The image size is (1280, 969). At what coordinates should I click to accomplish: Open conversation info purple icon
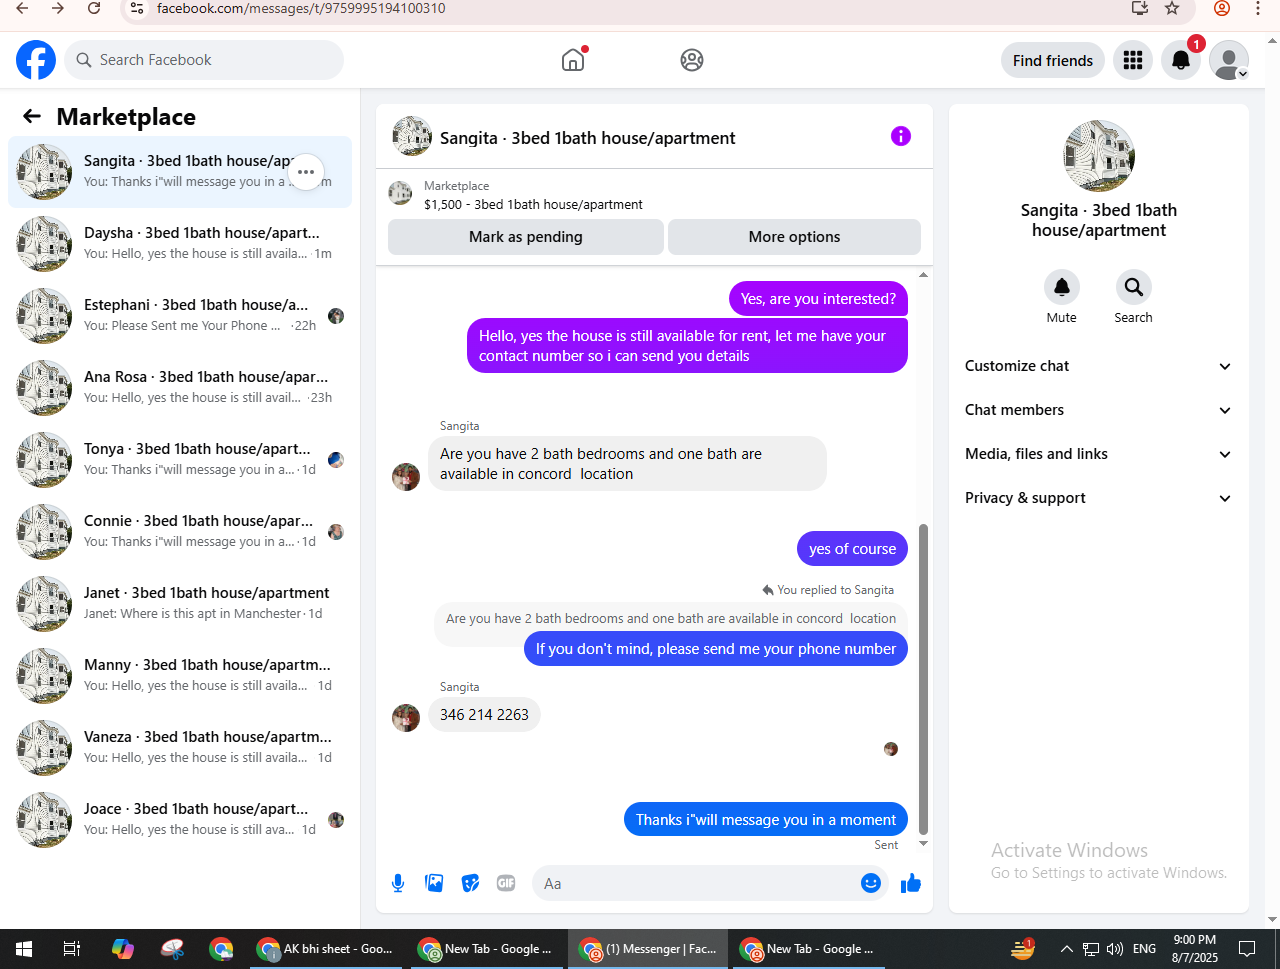901,136
